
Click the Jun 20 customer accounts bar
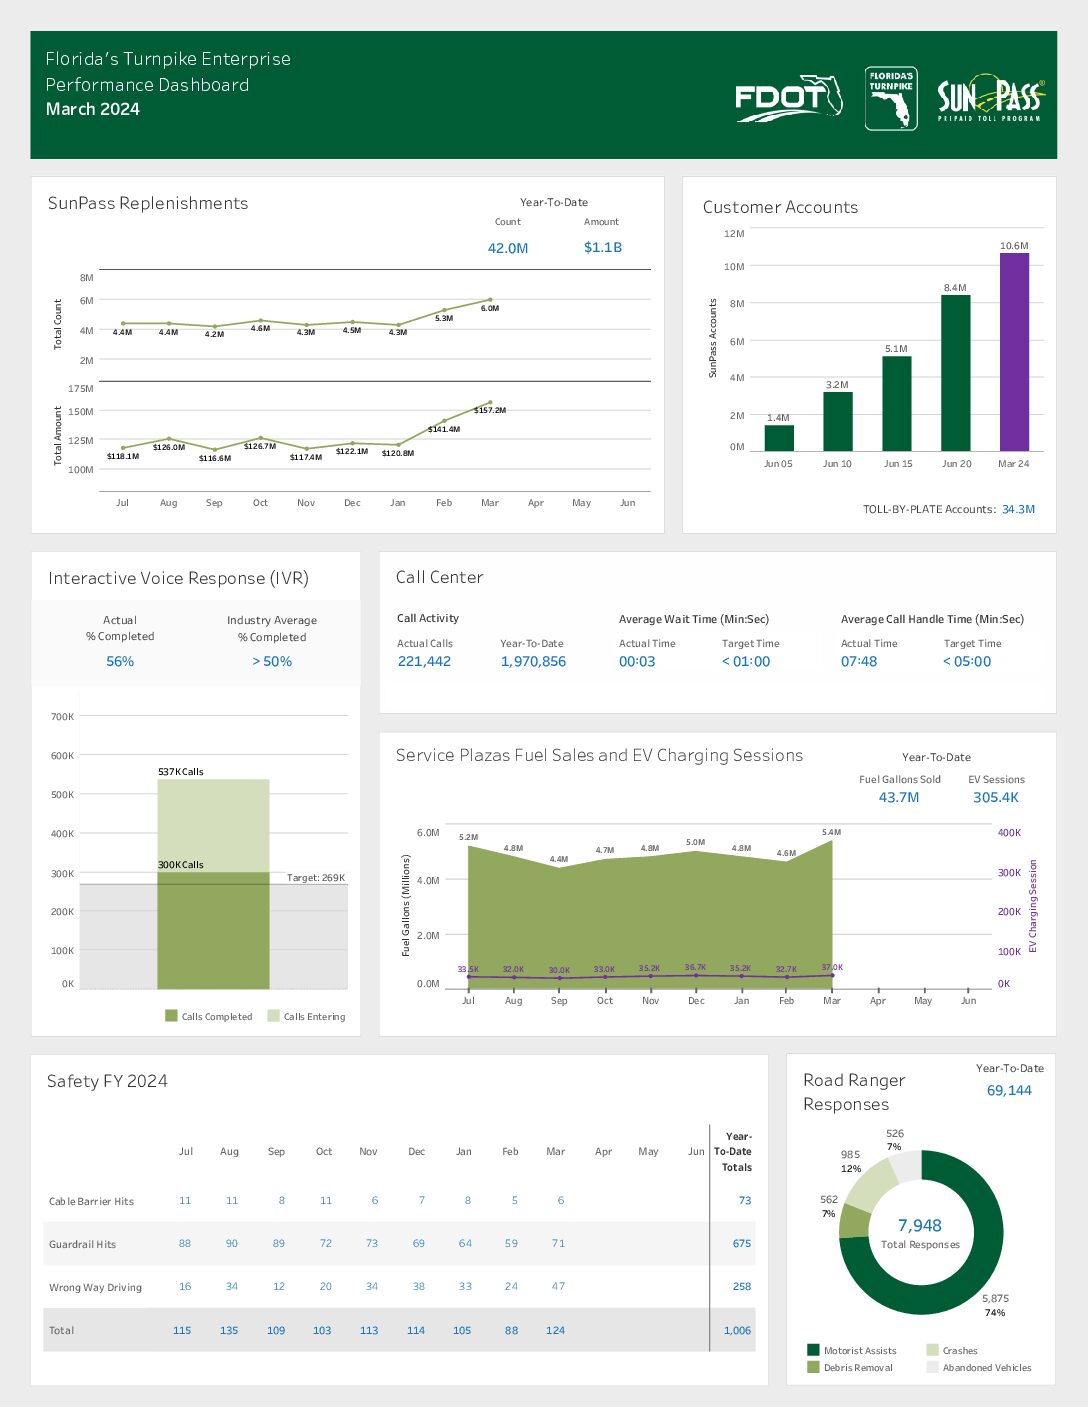(955, 373)
